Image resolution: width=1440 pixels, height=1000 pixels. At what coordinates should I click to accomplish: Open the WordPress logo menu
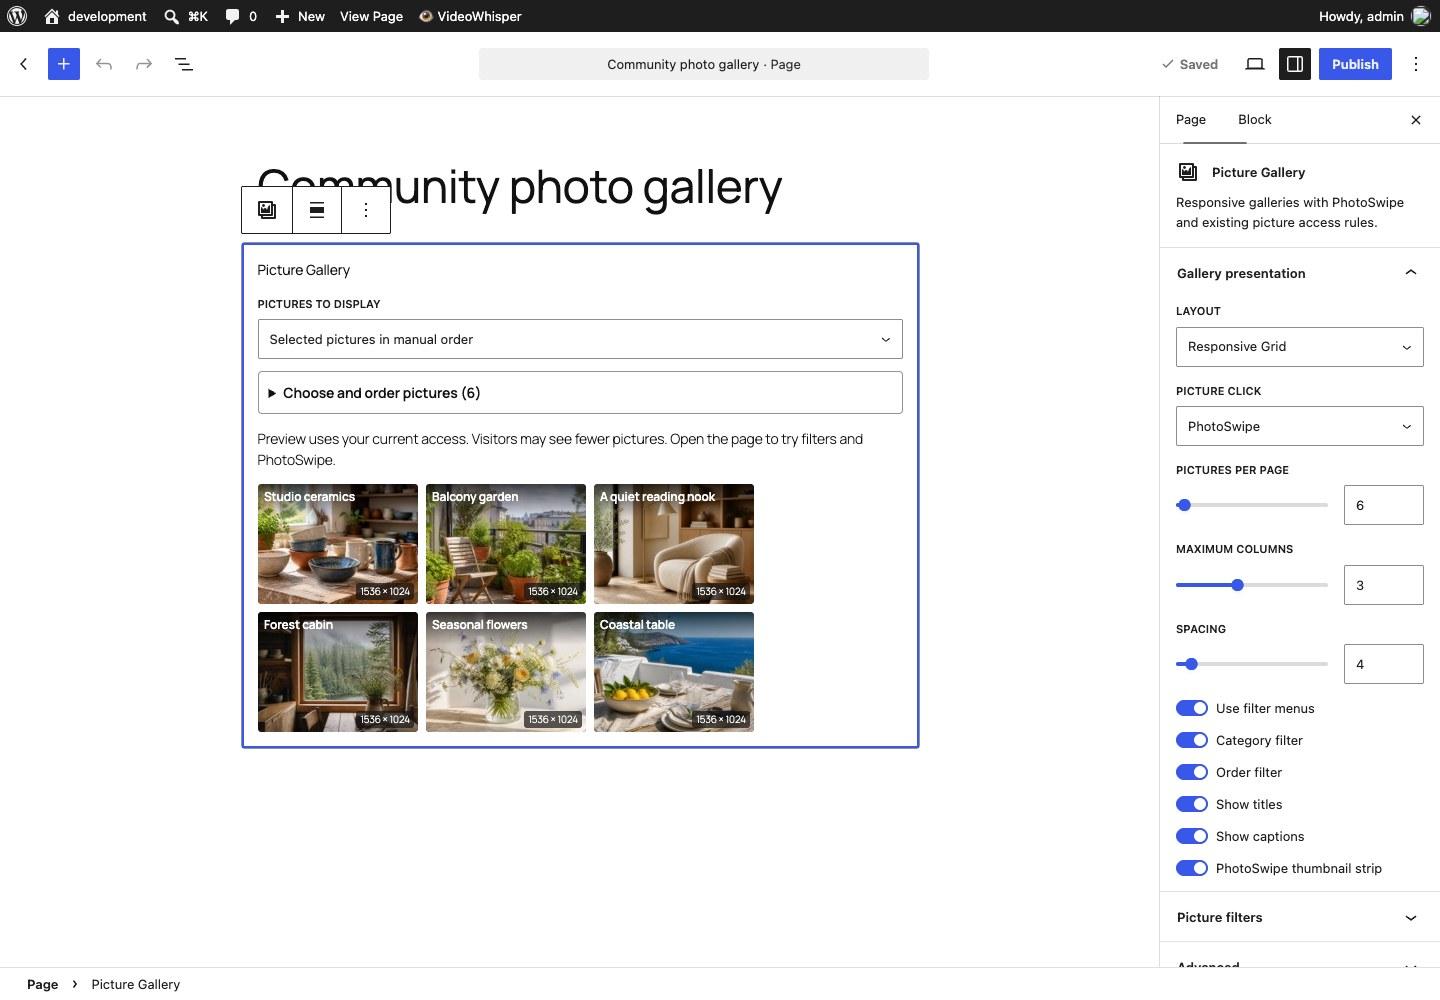17,16
